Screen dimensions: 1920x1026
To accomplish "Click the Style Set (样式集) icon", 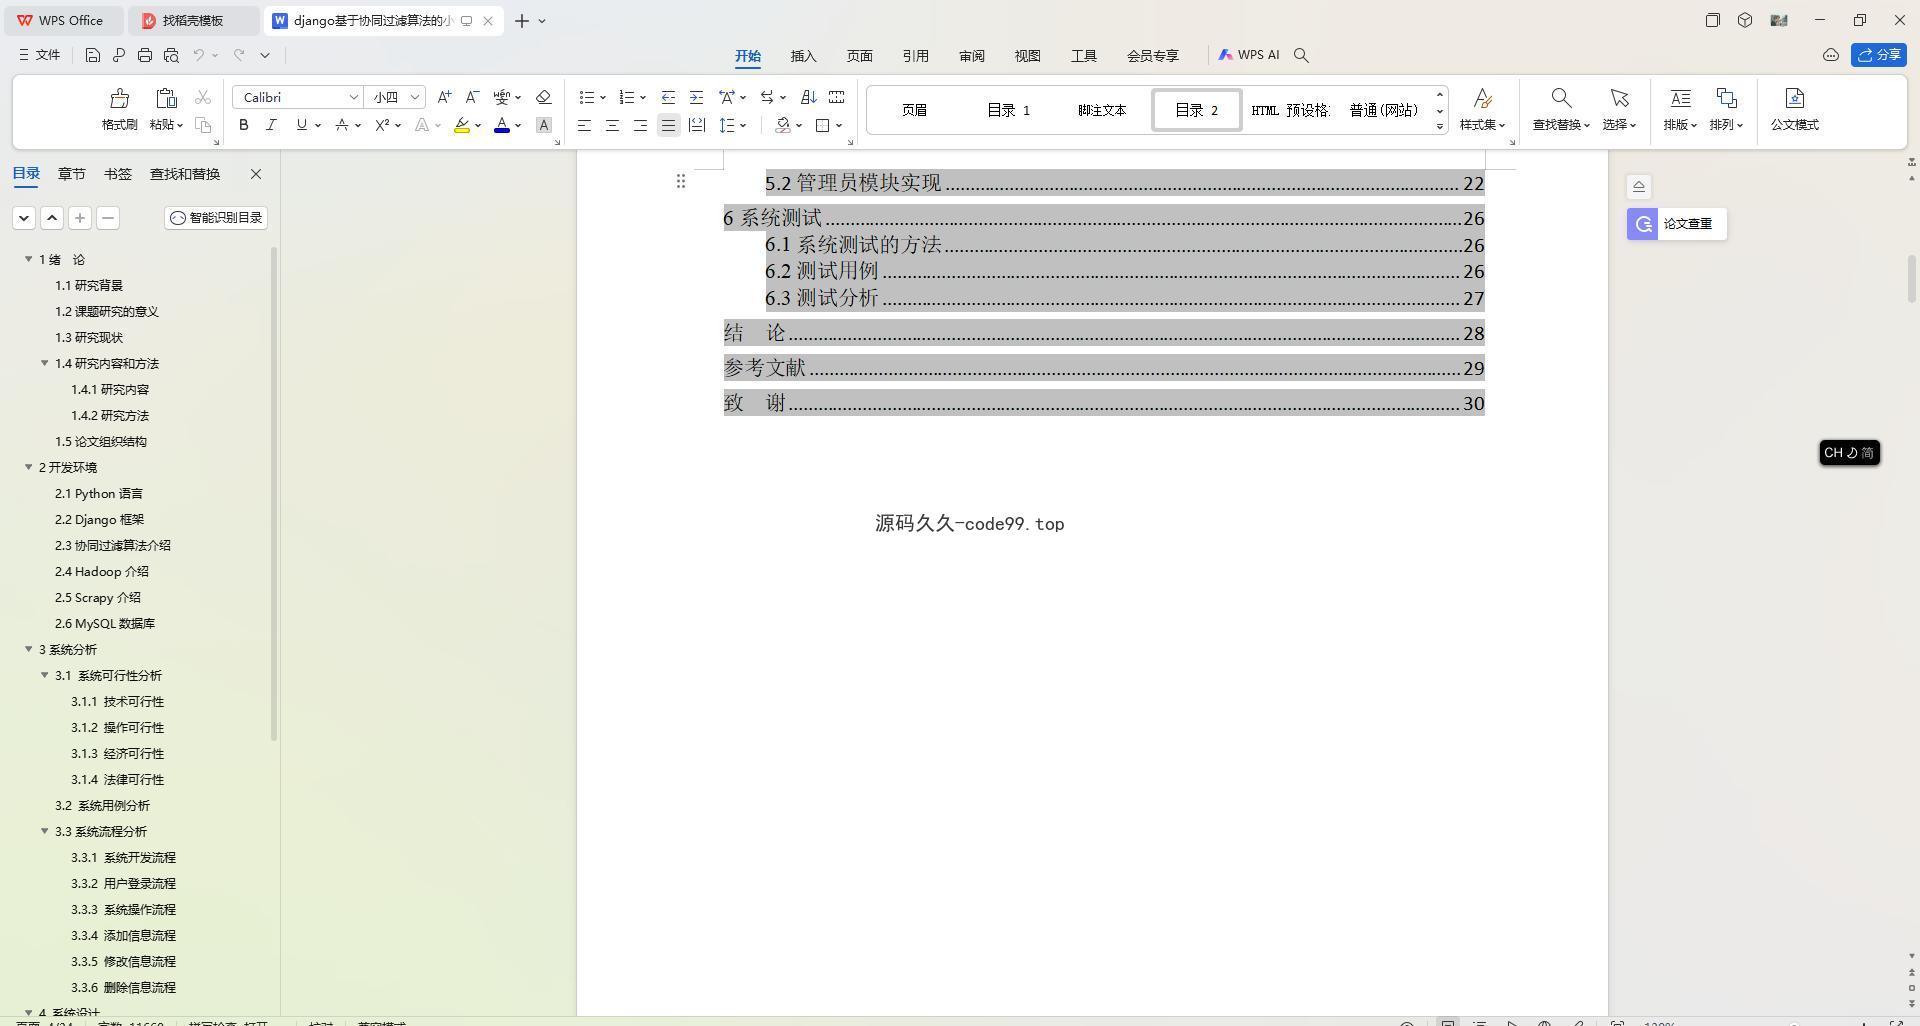I will (1482, 98).
